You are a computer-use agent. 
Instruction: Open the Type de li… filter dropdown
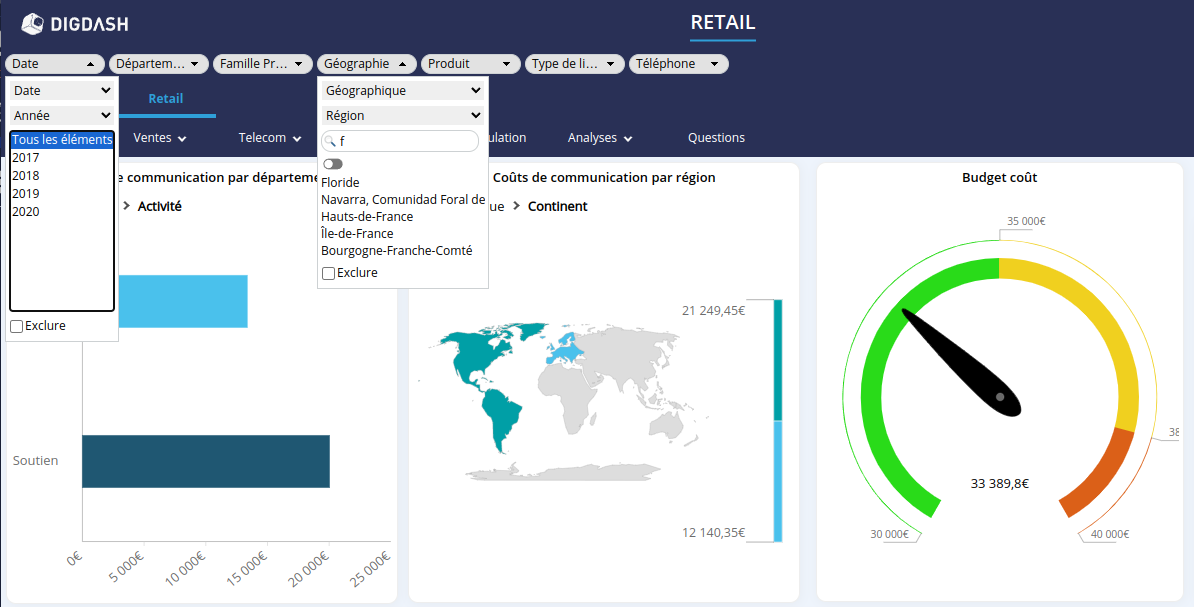[x=575, y=64]
